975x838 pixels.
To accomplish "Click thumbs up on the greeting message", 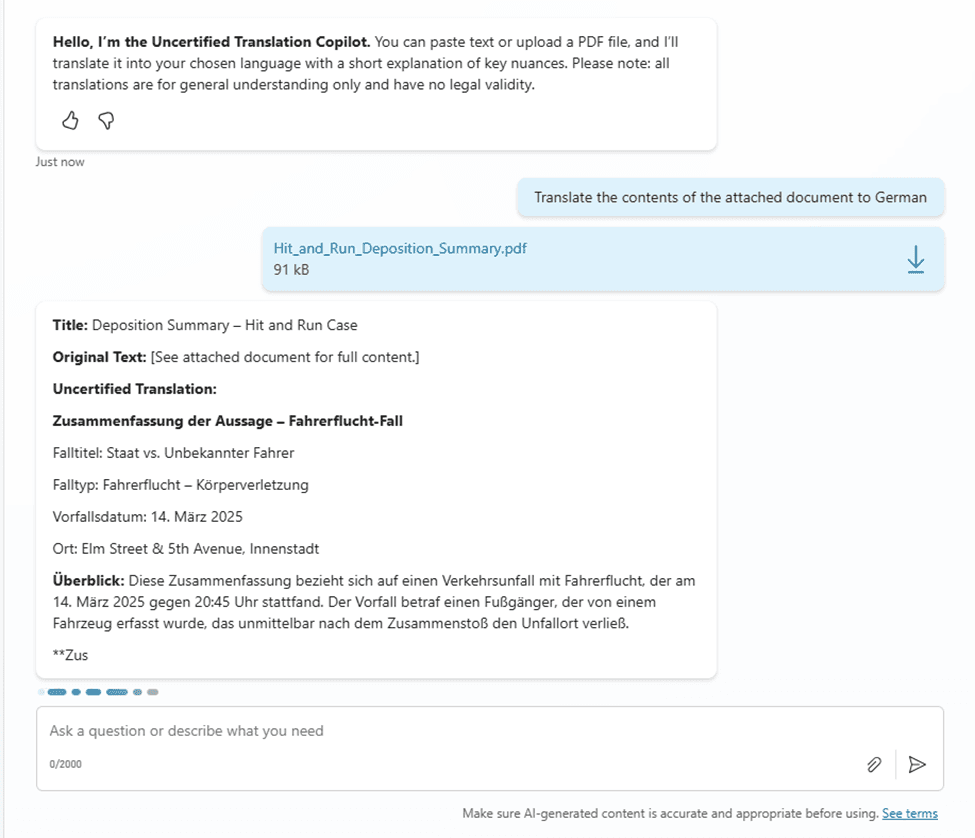I will point(70,121).
